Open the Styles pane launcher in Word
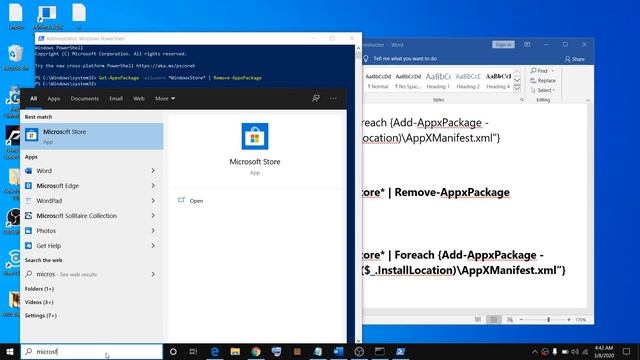This screenshot has height=360, width=640. tap(522, 100)
